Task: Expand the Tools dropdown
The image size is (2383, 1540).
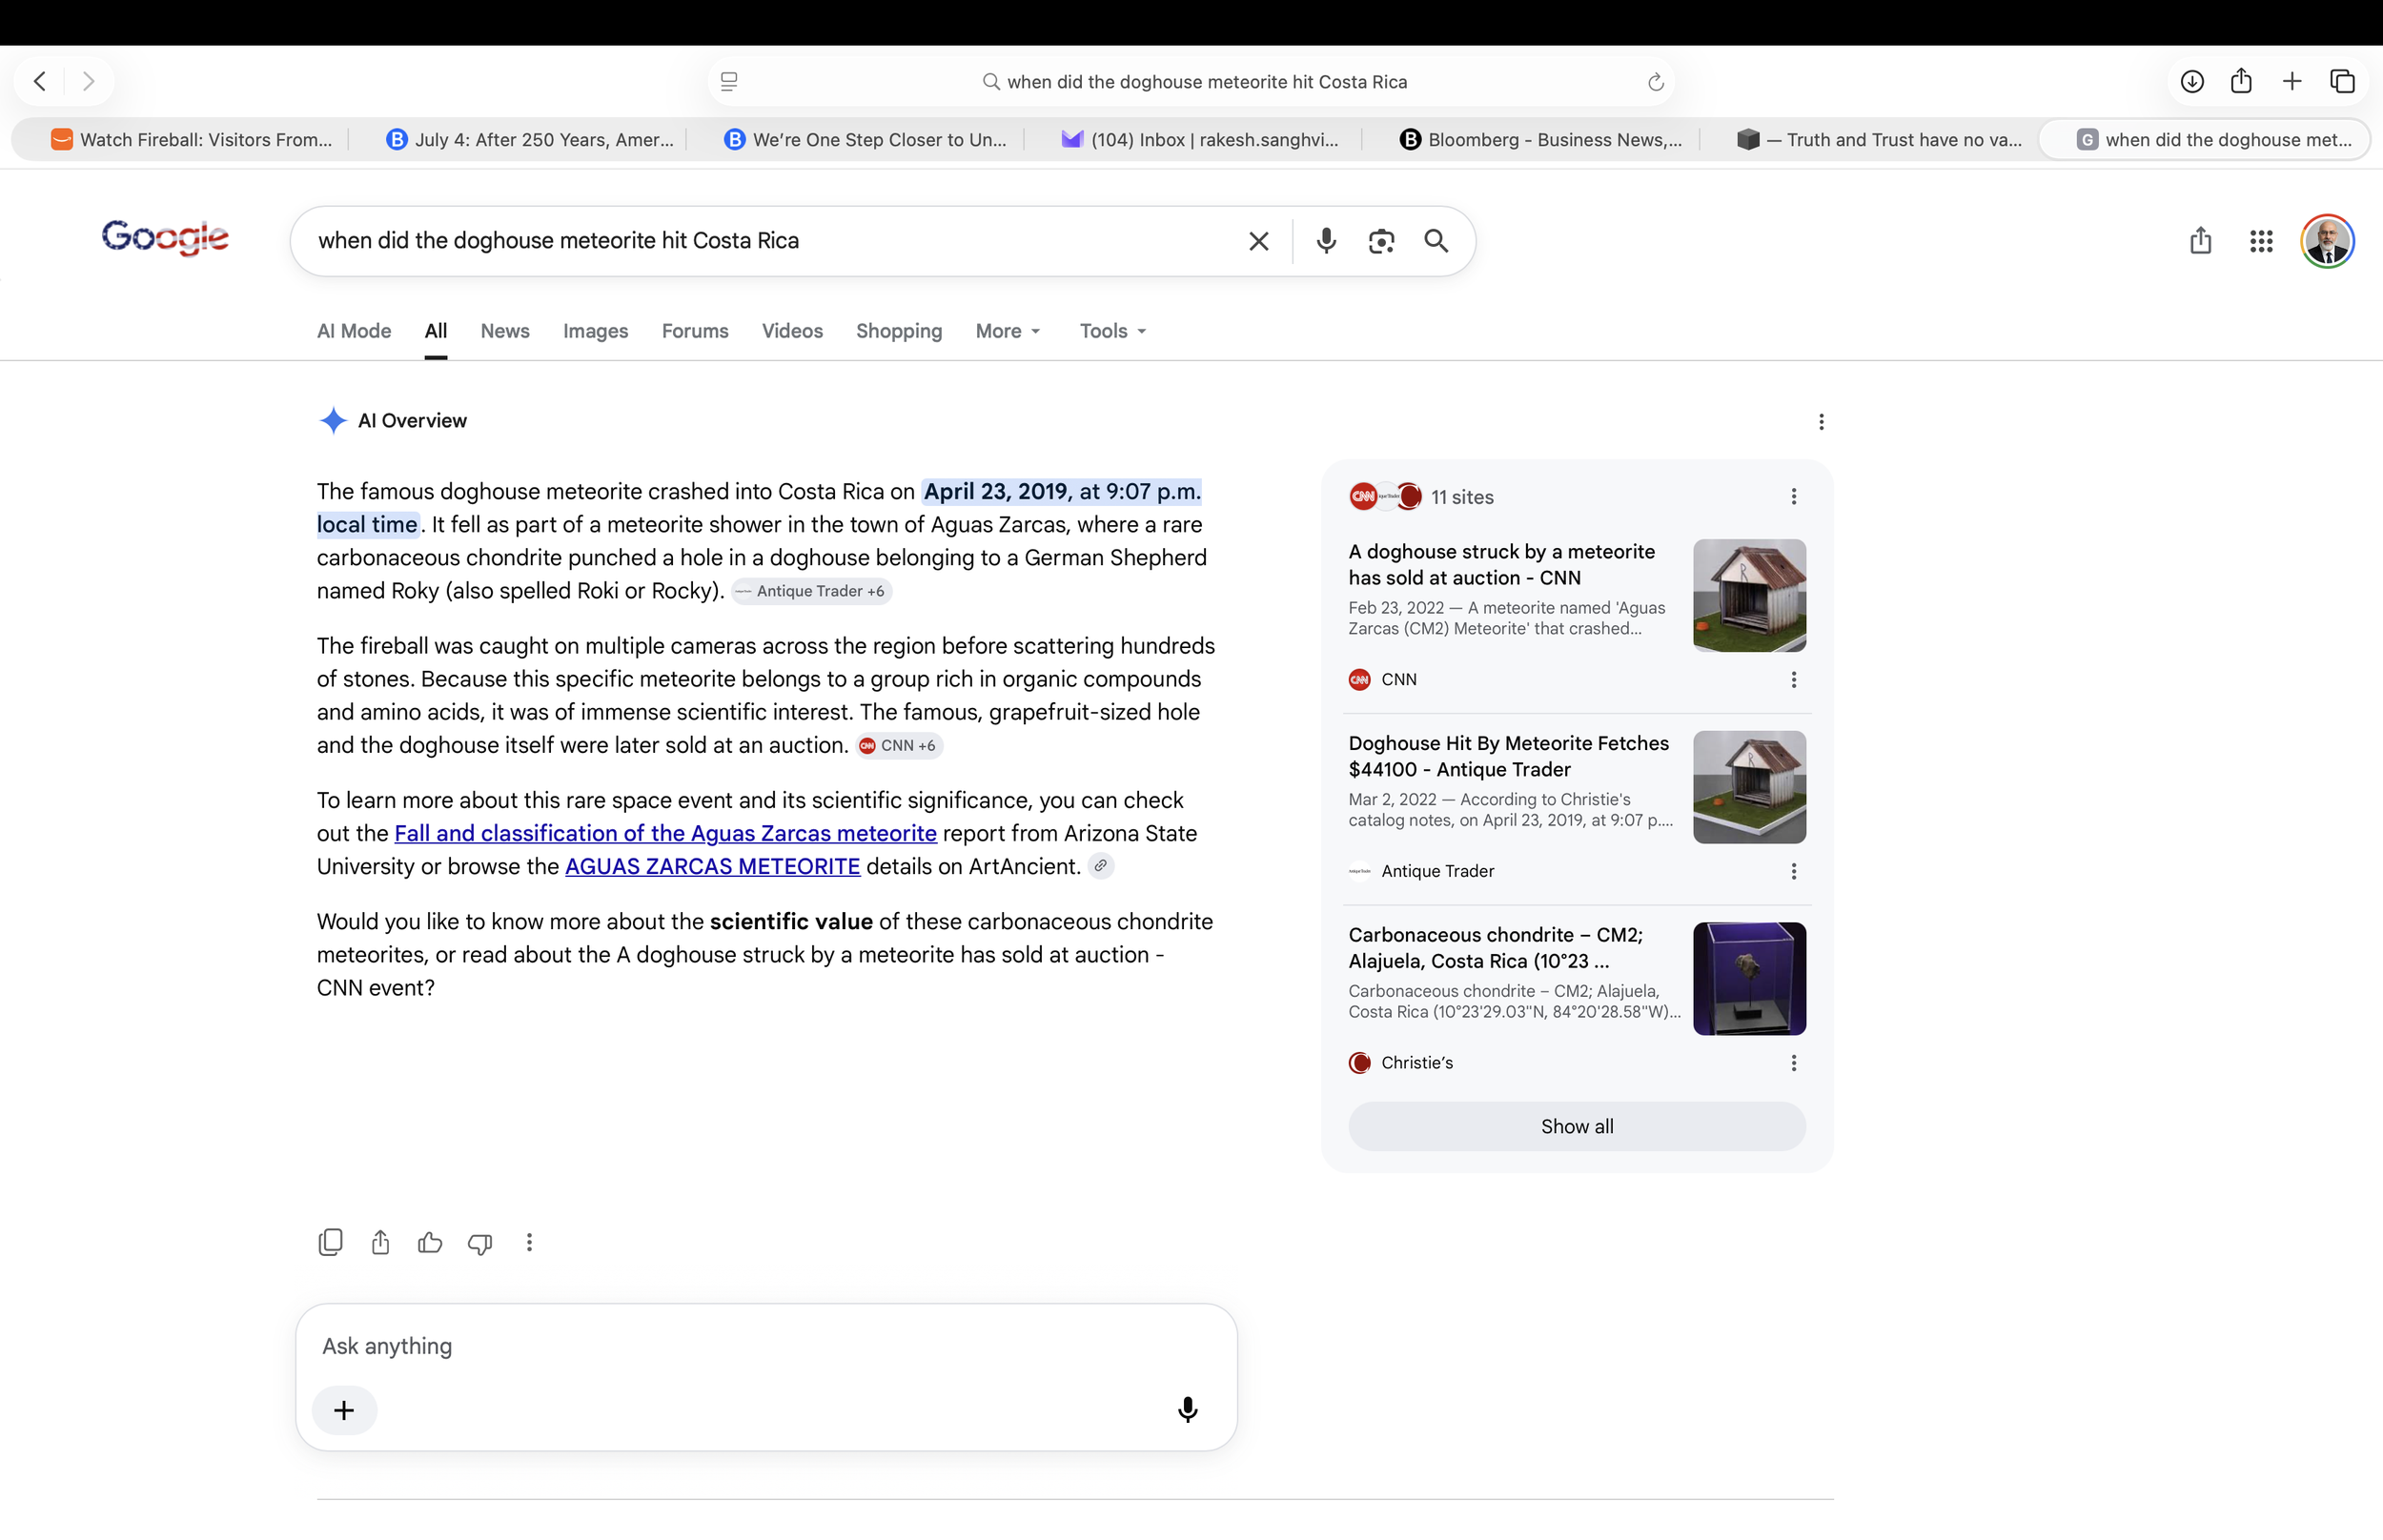Action: 1113,331
